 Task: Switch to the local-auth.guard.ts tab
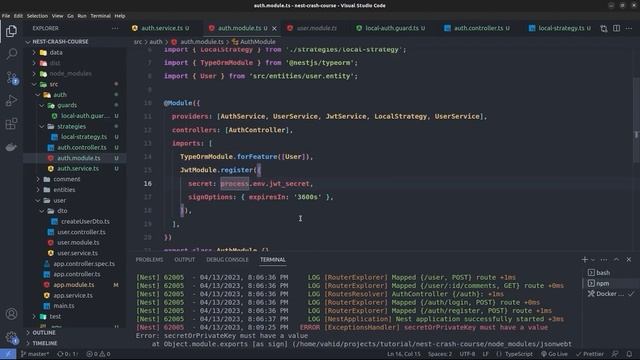(x=391, y=28)
